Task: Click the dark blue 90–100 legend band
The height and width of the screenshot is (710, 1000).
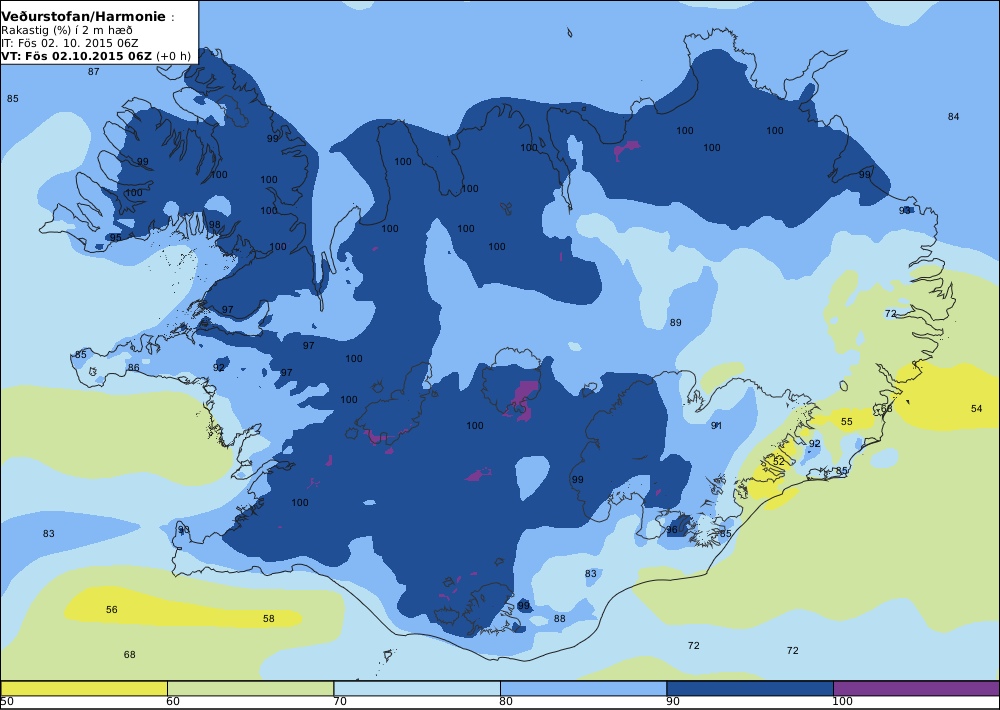Action: pyautogui.click(x=750, y=688)
